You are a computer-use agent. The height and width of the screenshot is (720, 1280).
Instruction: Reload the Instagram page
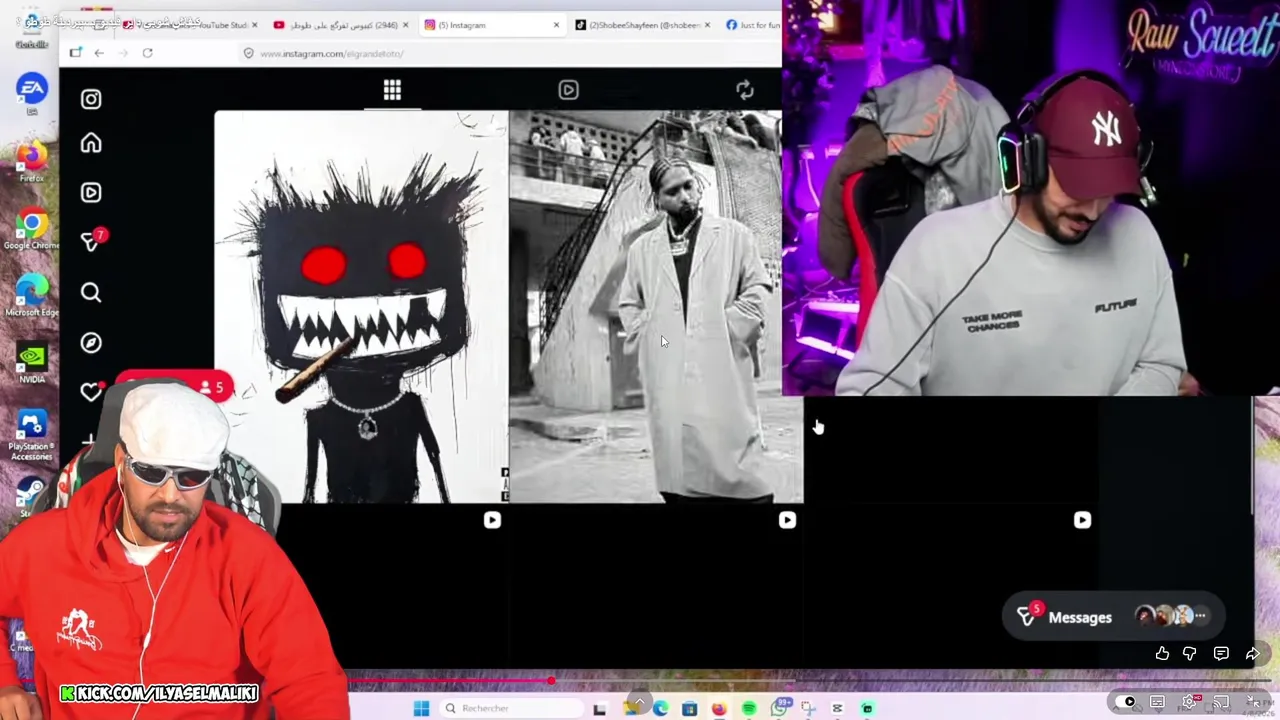click(147, 53)
